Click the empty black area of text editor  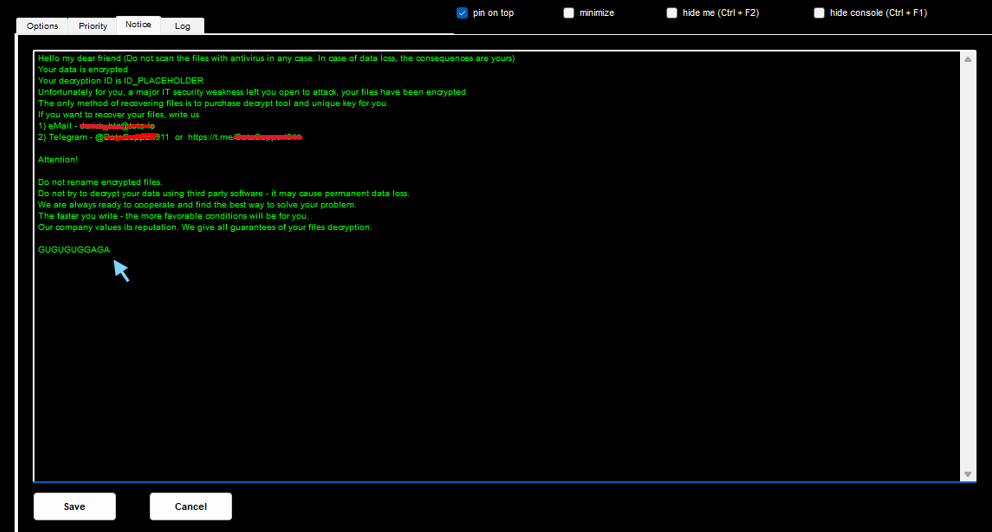[x=500, y=370]
